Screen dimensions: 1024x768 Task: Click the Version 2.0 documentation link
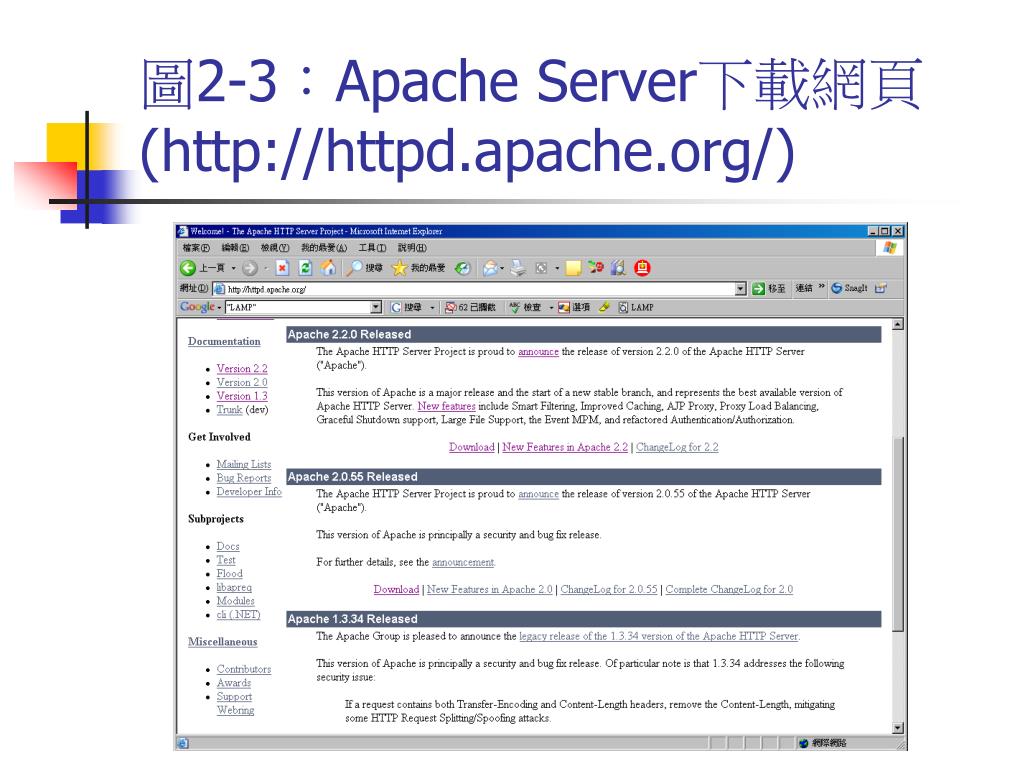click(x=242, y=382)
